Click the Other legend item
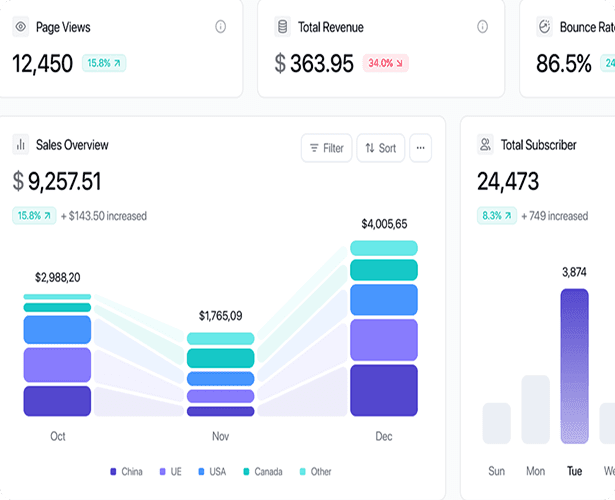Image resolution: width=615 pixels, height=500 pixels. [x=315, y=471]
